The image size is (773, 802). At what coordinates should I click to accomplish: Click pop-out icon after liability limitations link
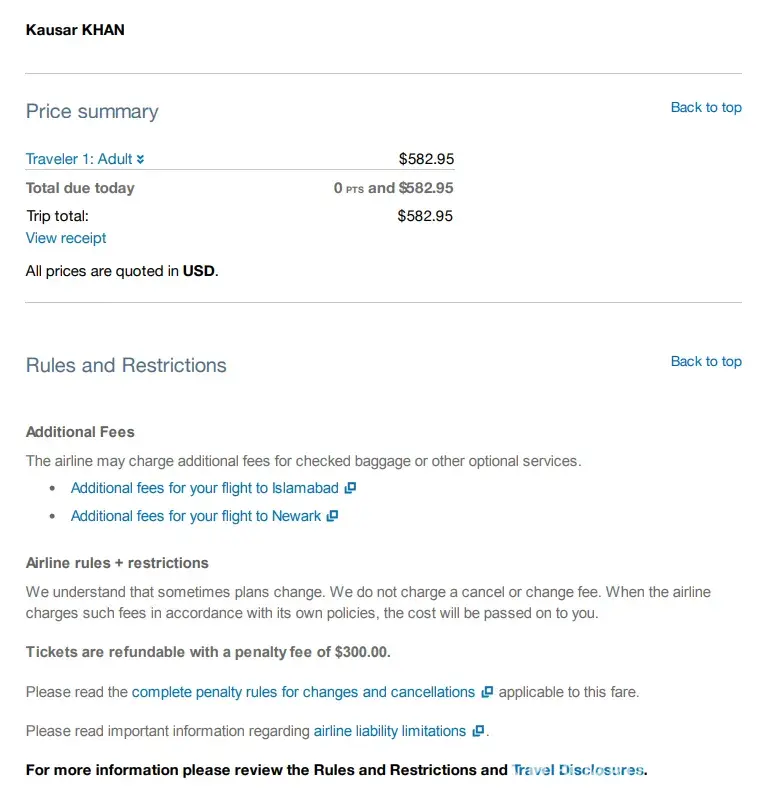[478, 731]
